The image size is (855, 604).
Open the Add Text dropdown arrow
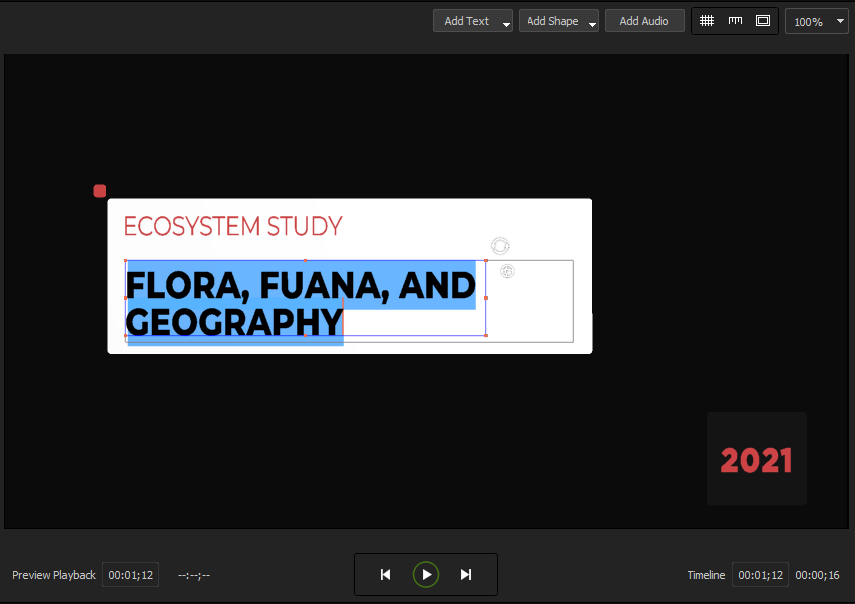[x=506, y=23]
